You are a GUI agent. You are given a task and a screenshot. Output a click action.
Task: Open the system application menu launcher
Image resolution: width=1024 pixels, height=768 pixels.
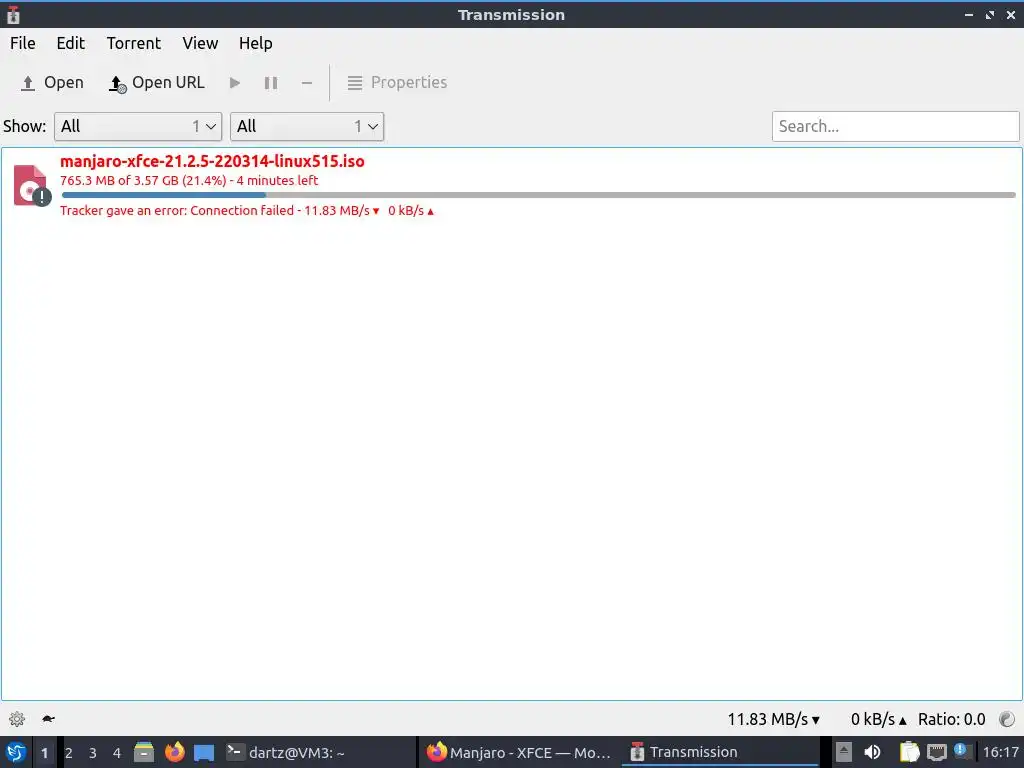(16, 752)
